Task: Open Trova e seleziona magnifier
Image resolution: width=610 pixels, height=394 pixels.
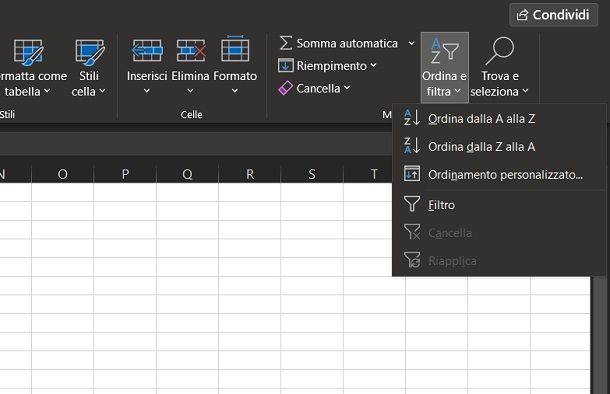Action: (x=500, y=51)
